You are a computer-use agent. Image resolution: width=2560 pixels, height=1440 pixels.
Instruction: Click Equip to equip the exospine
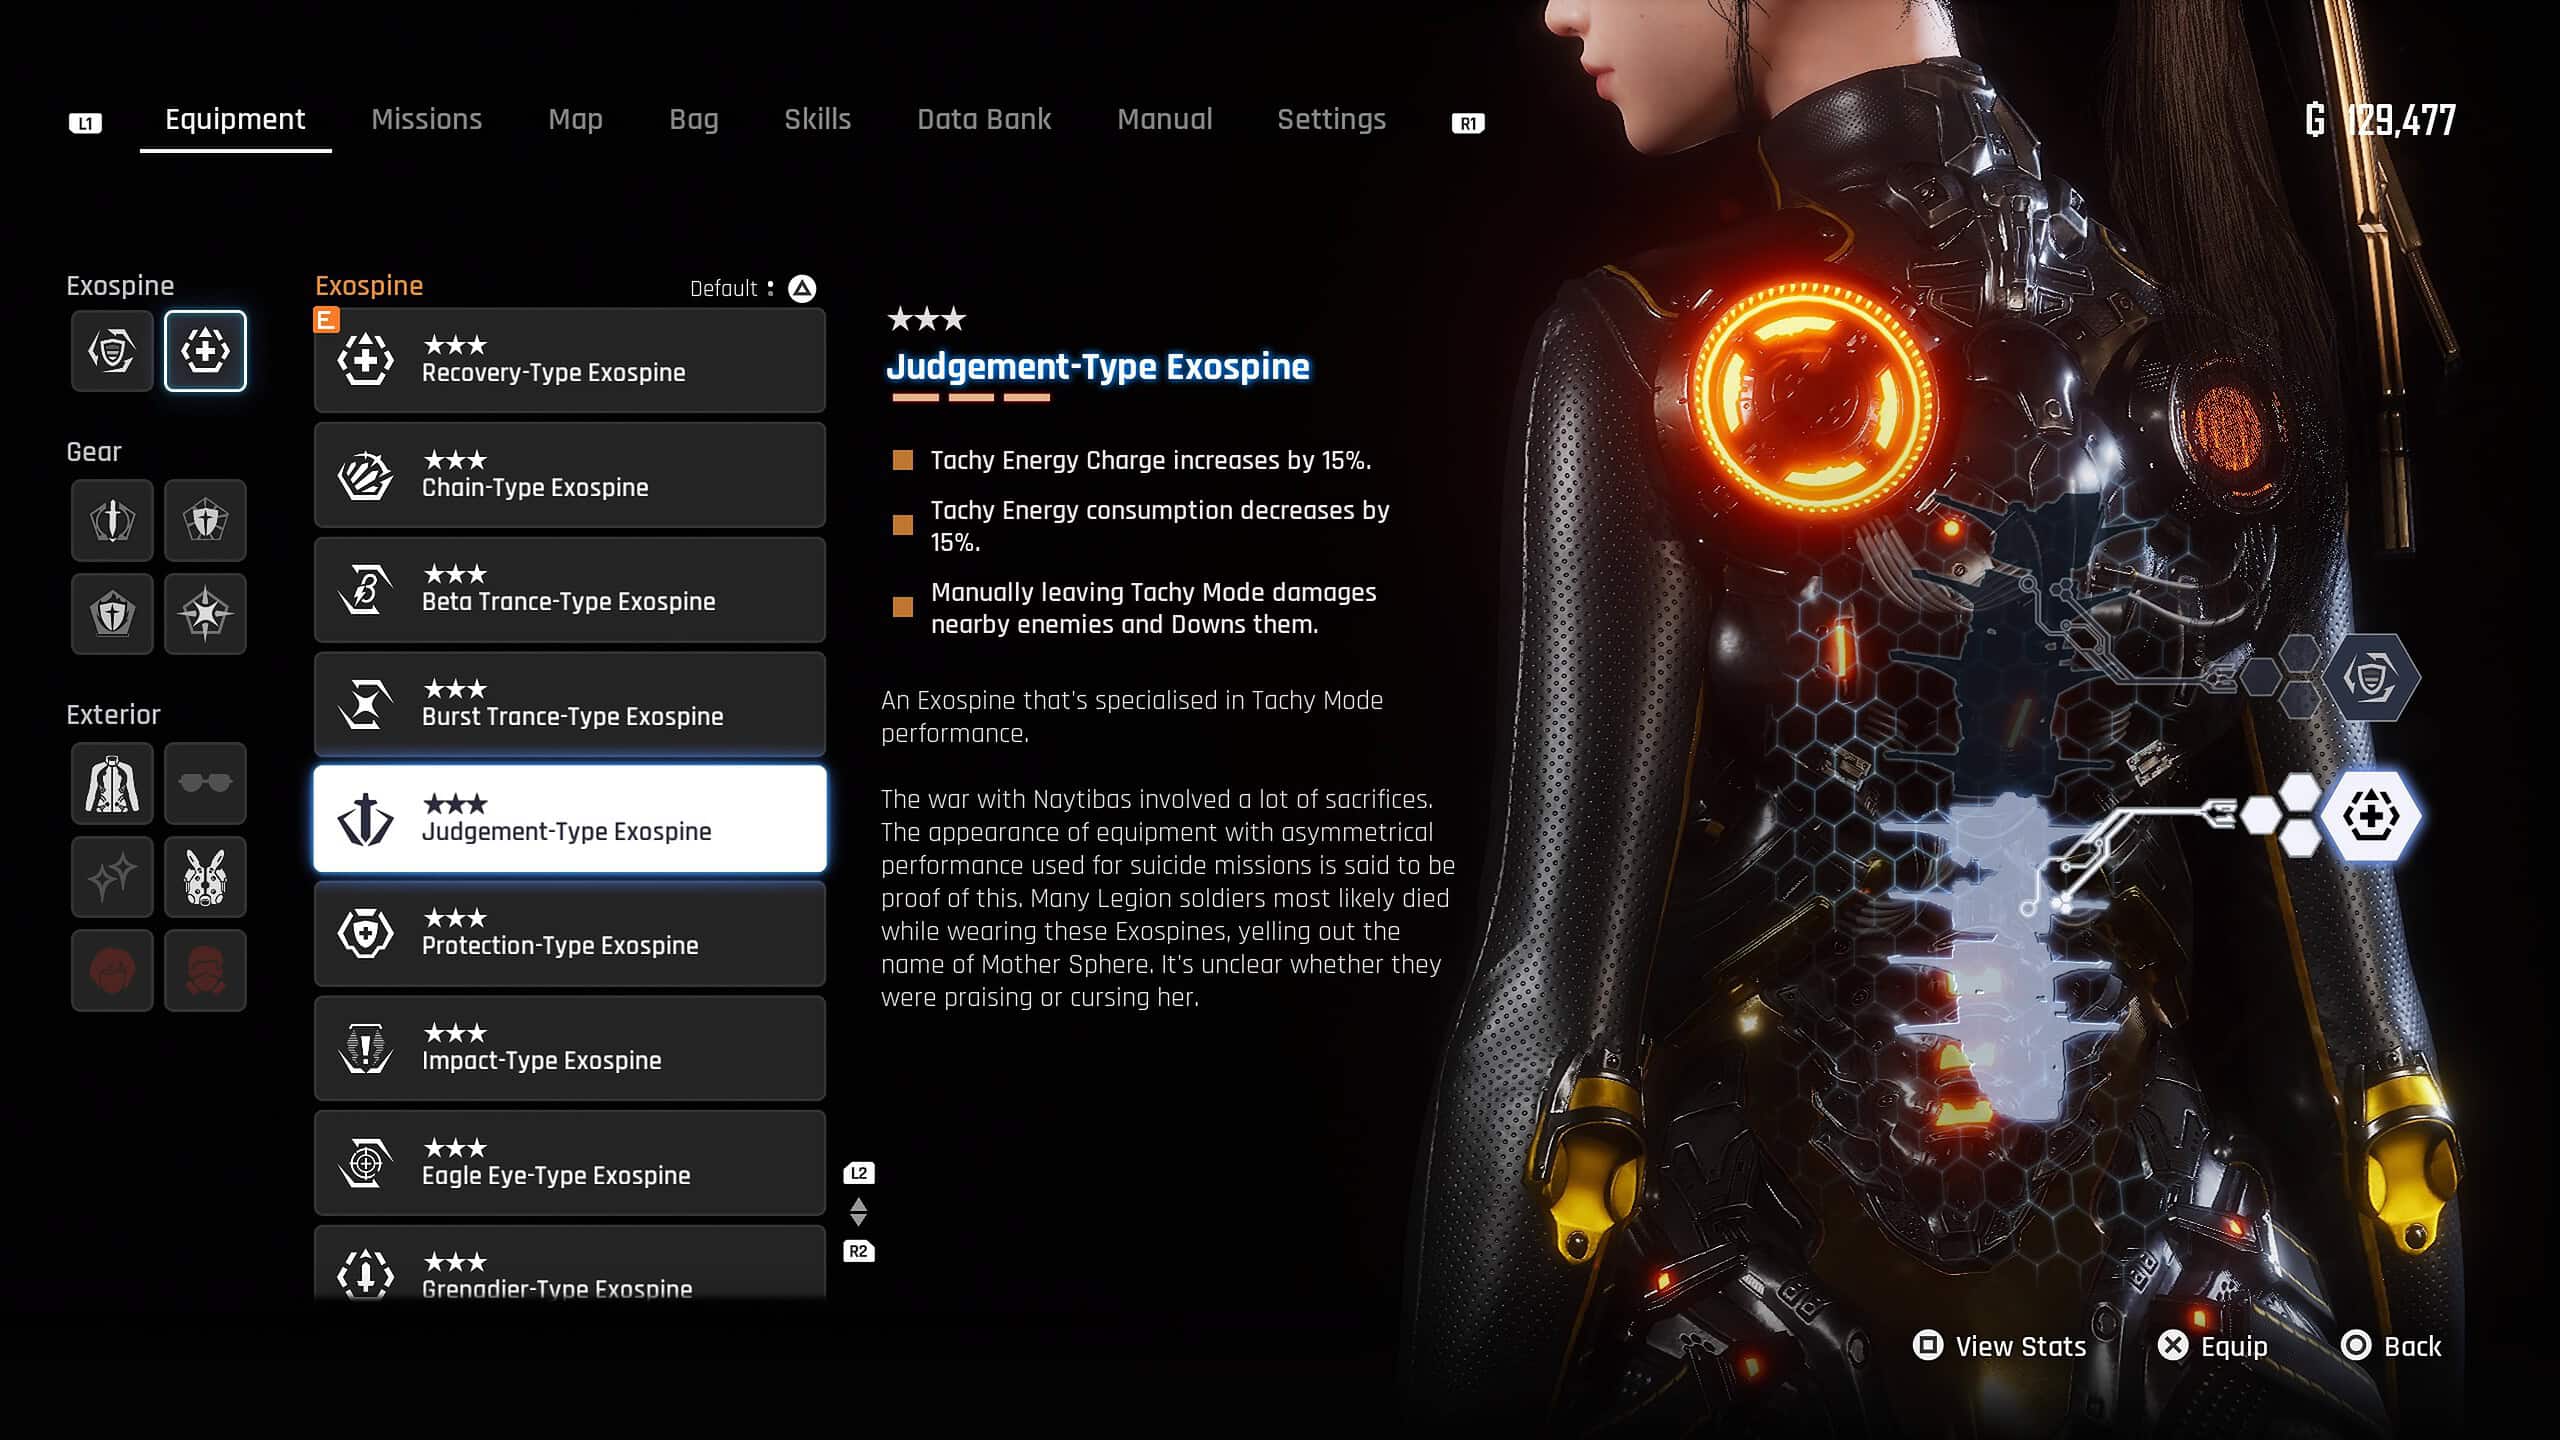click(x=2212, y=1346)
